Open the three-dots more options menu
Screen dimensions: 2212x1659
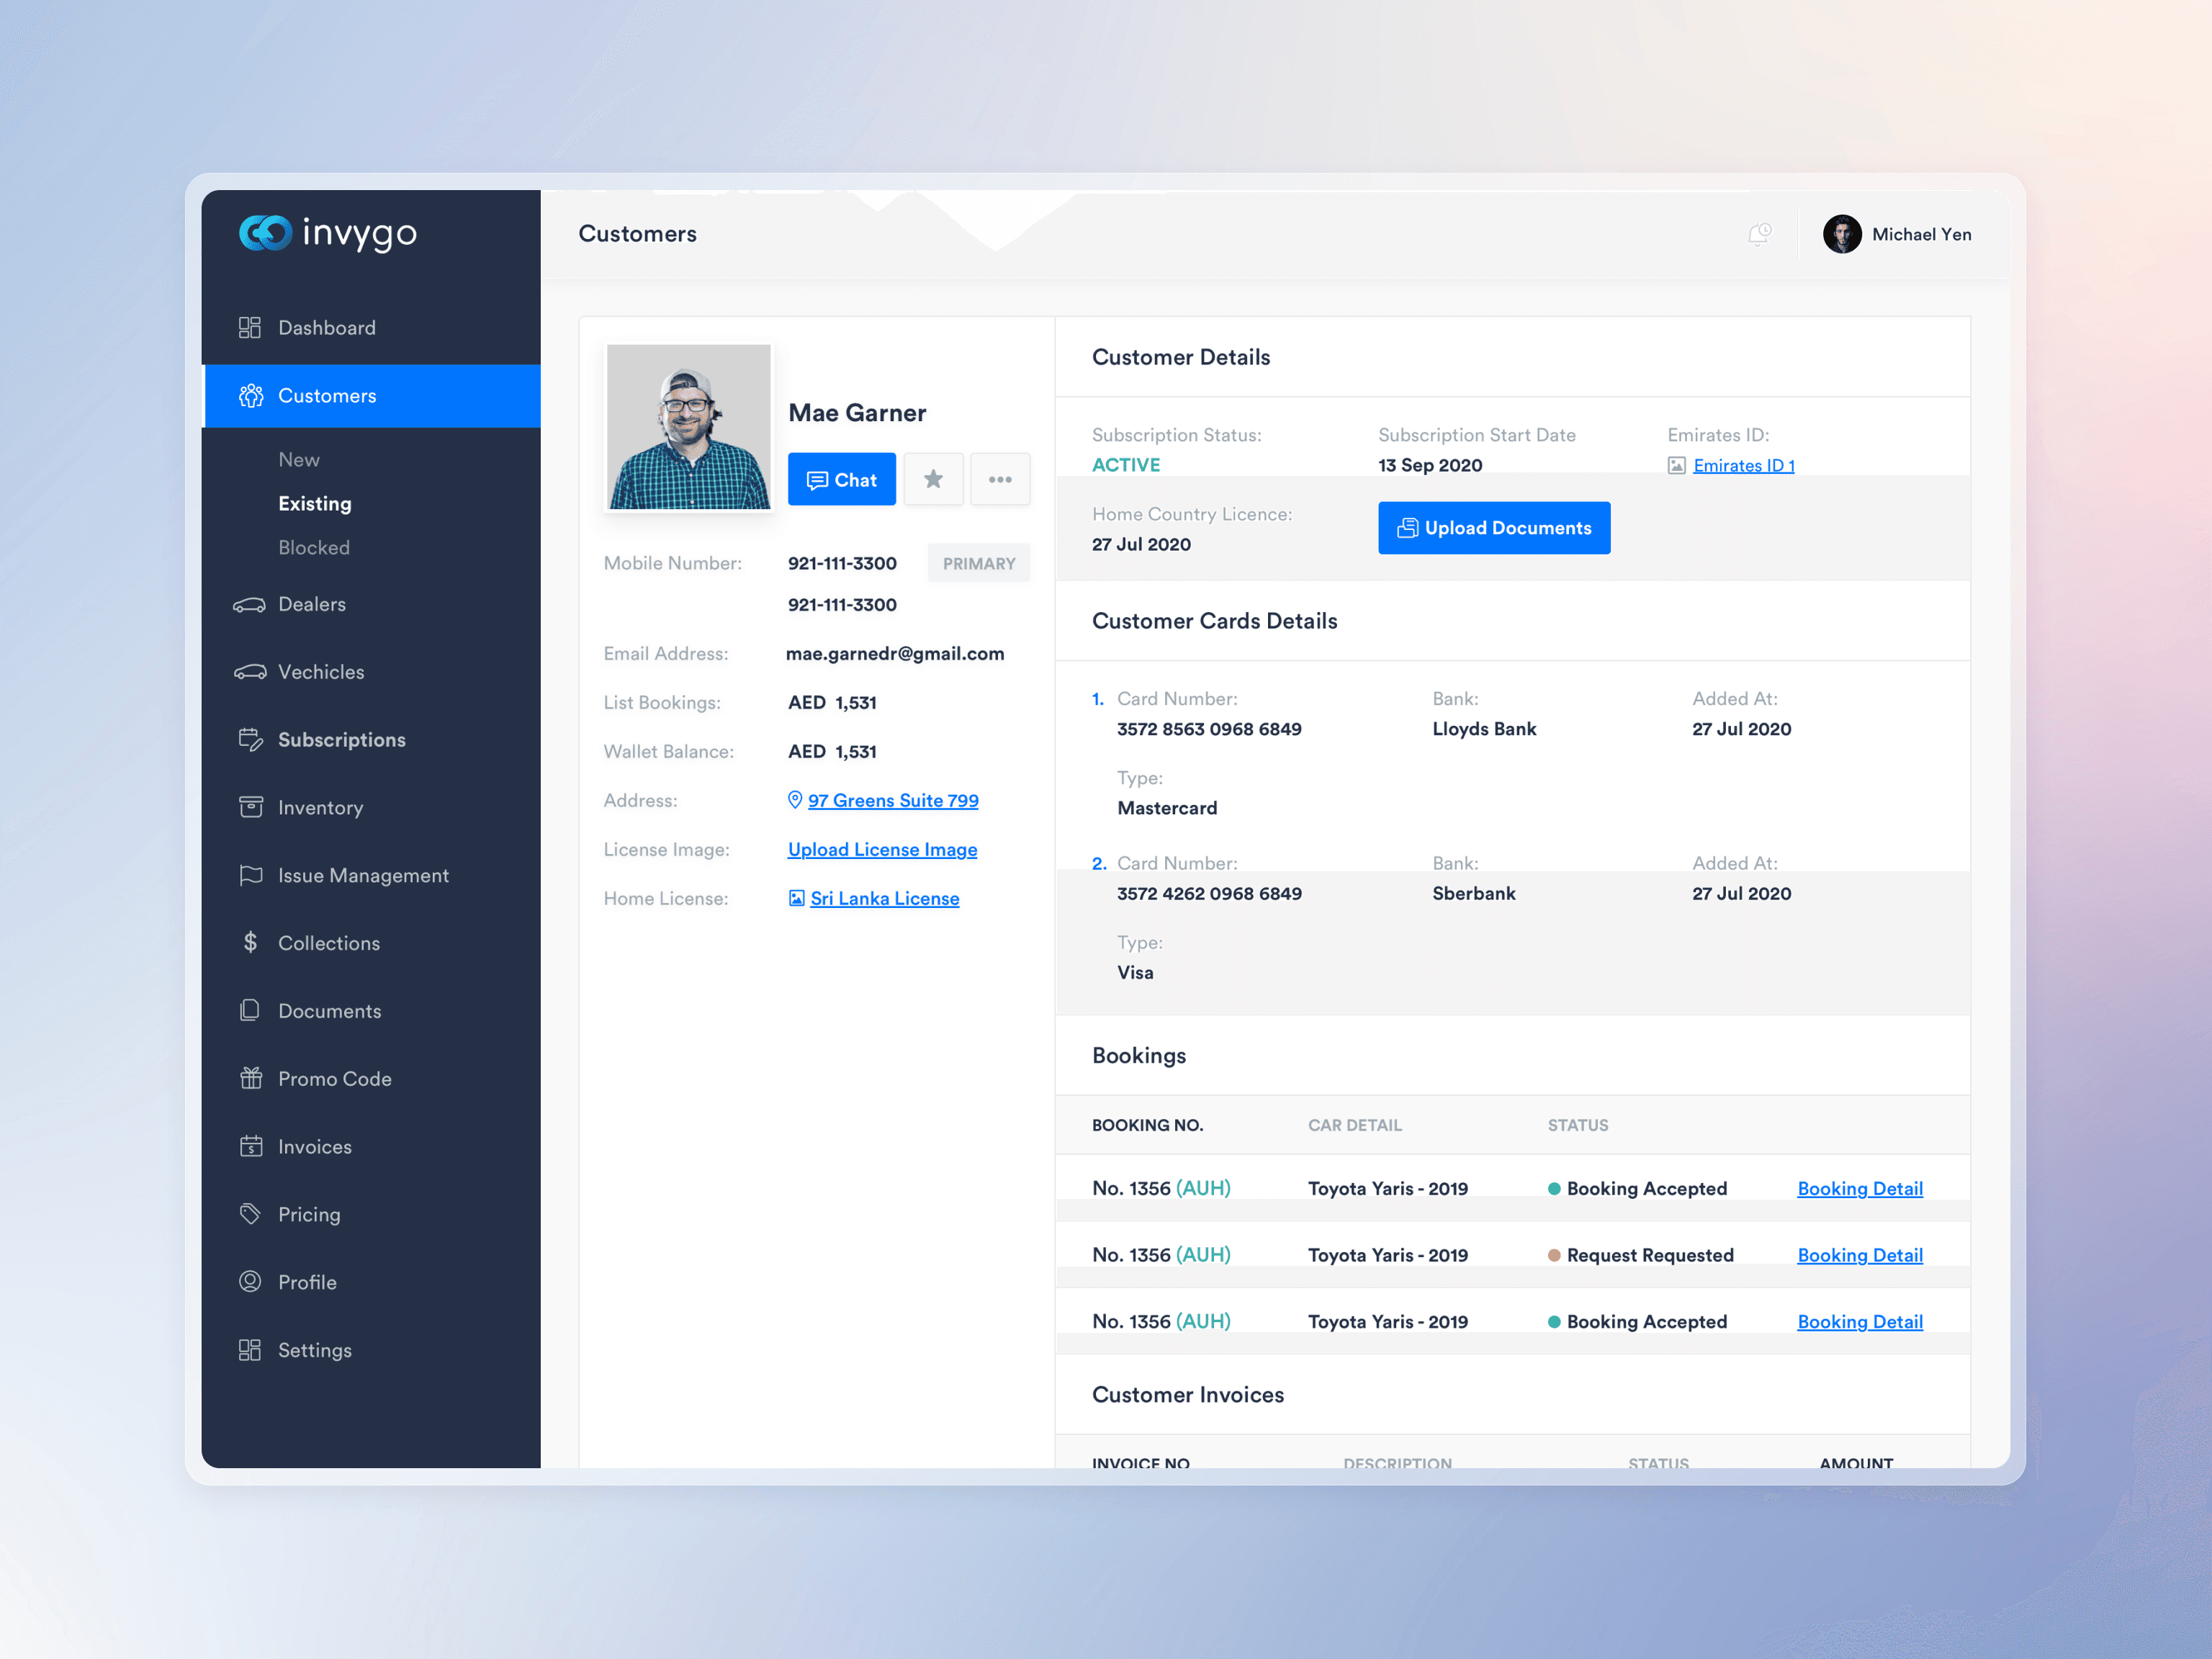coord(1000,479)
